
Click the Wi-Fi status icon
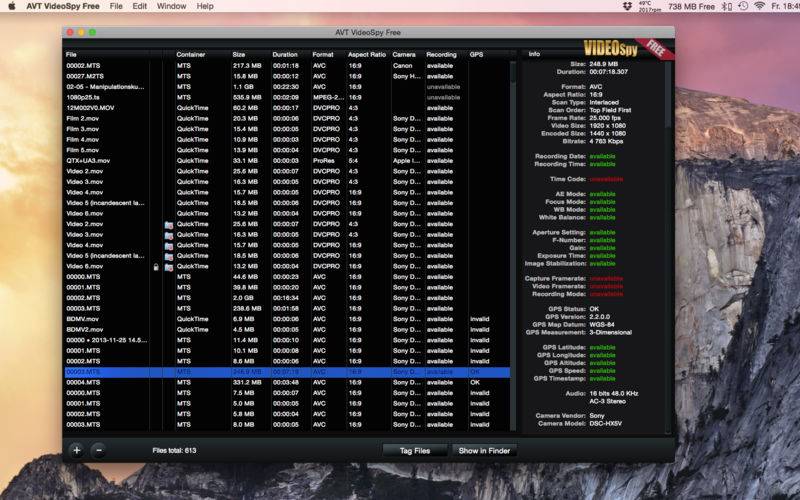pos(760,6)
